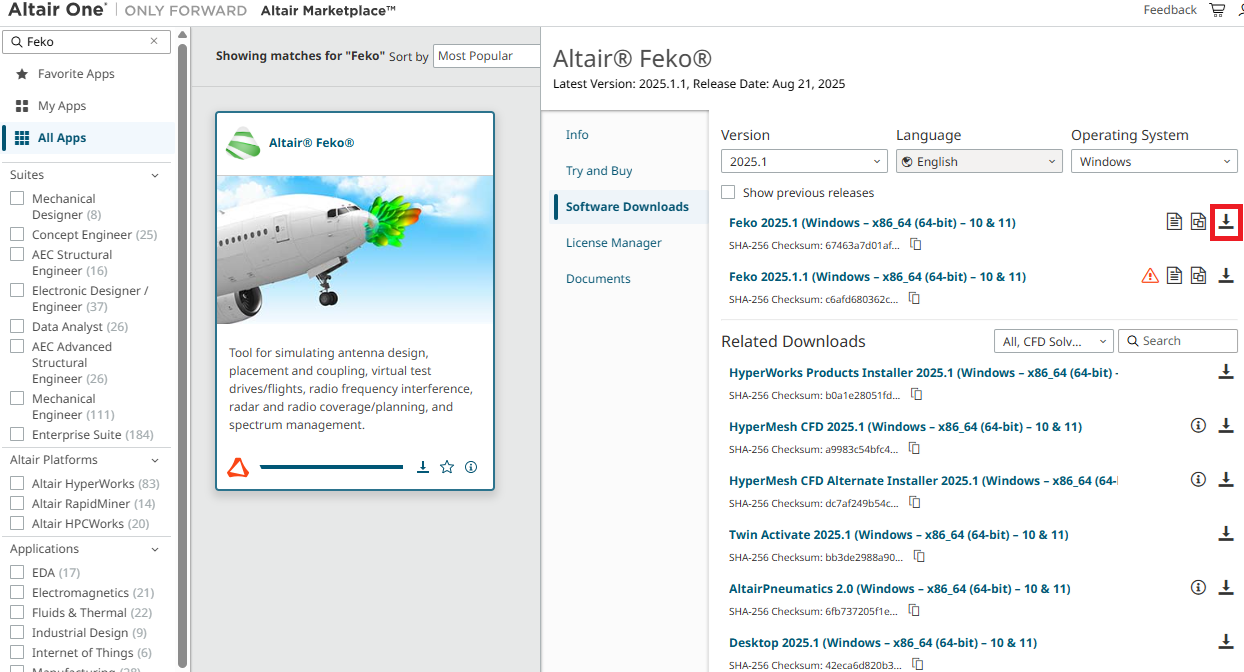Switch to the Try and Buy tab
The image size is (1244, 672).
[x=599, y=170]
